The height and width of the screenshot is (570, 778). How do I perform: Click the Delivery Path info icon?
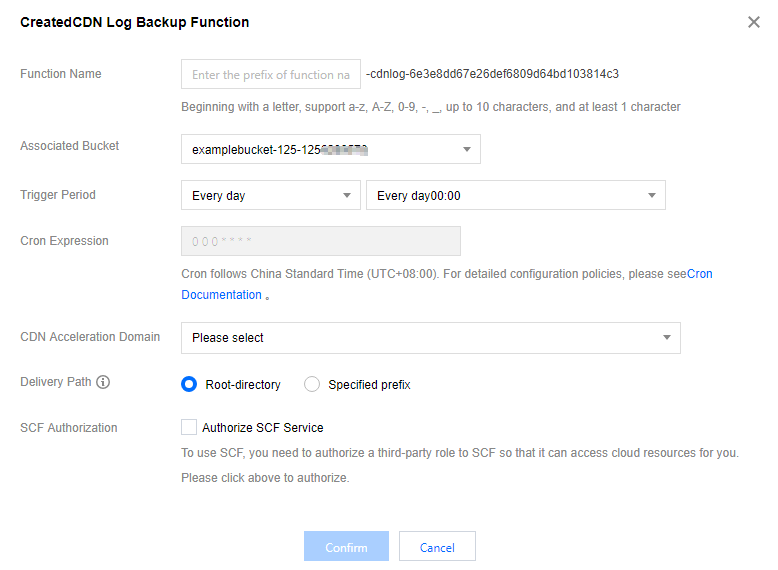click(x=103, y=382)
